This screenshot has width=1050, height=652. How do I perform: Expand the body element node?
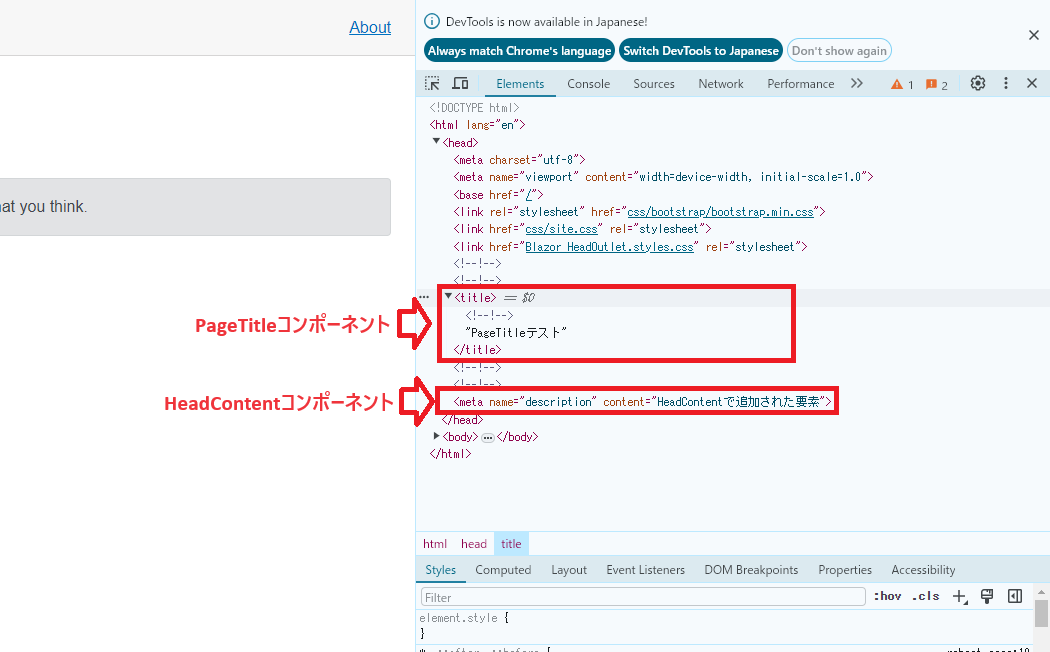437,436
